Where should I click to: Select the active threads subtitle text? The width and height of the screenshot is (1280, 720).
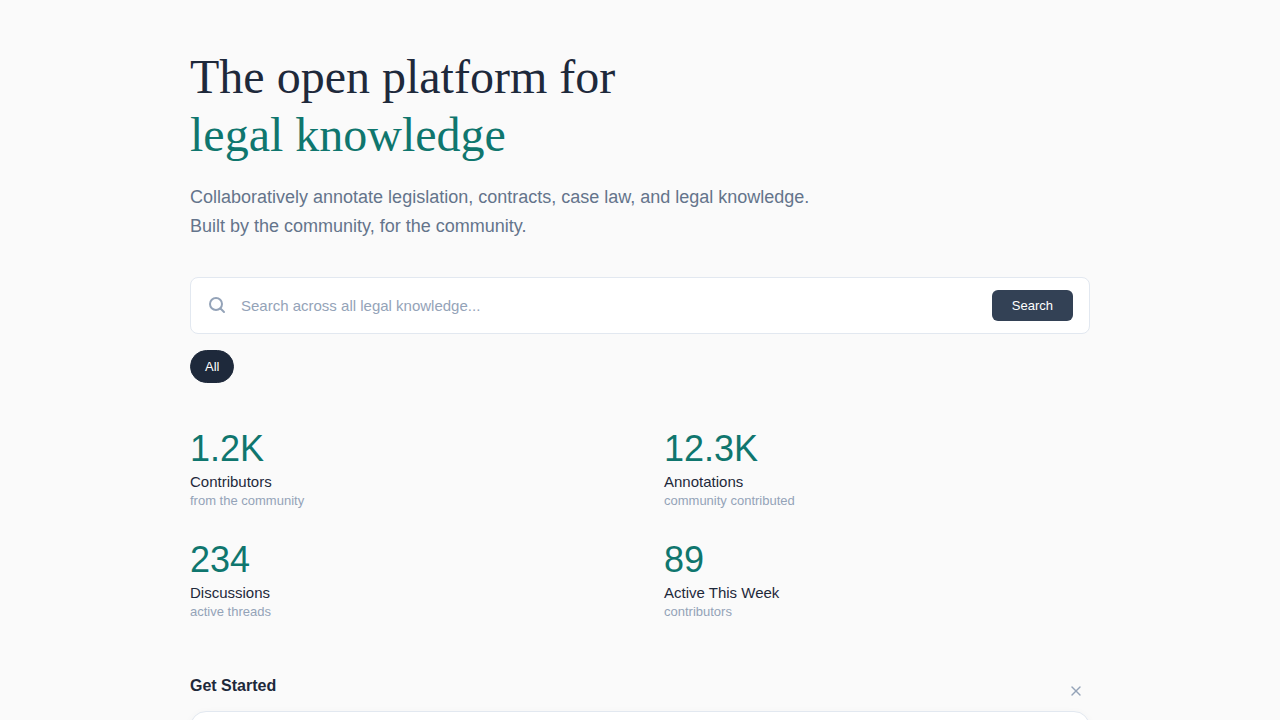(x=230, y=611)
